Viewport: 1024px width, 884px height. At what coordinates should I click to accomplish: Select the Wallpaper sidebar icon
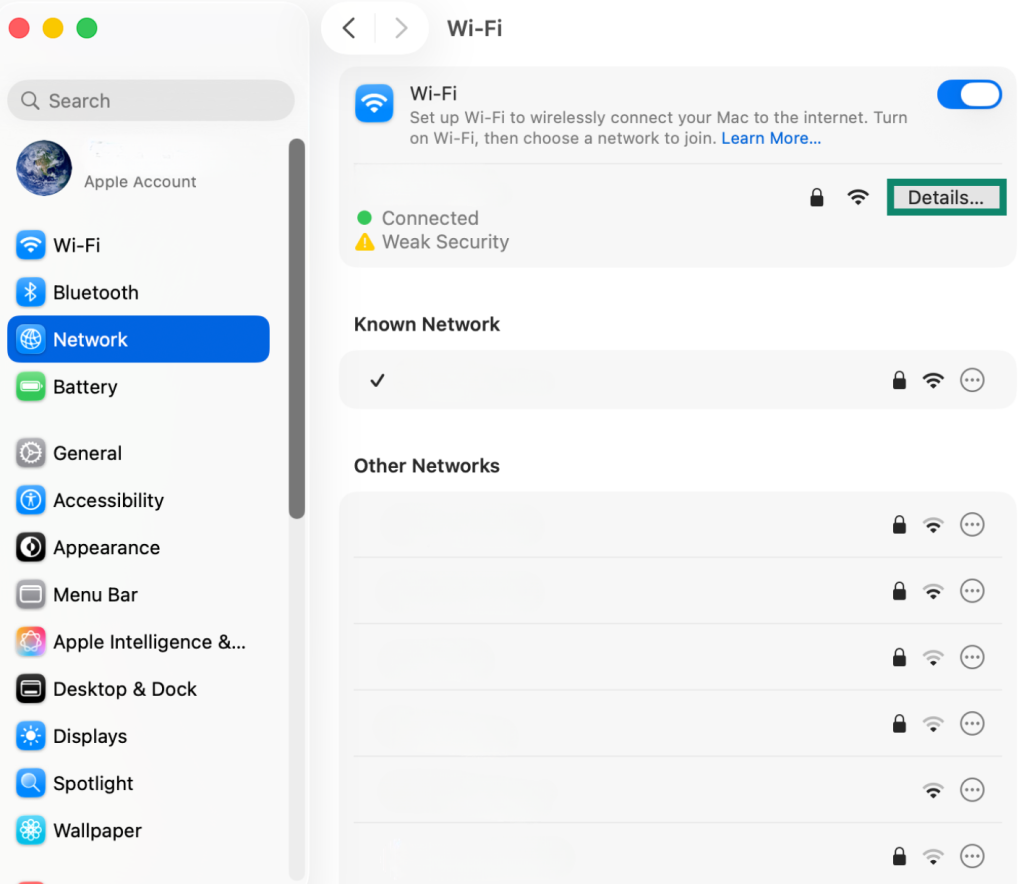30,830
